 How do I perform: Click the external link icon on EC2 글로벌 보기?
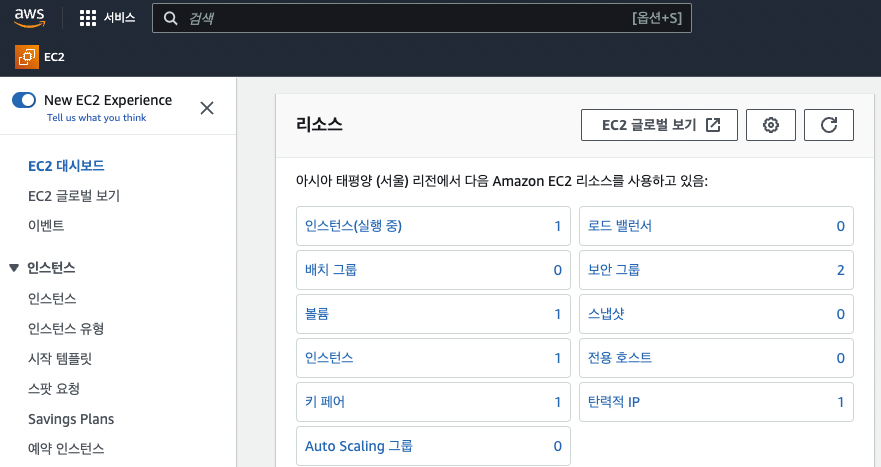click(713, 125)
